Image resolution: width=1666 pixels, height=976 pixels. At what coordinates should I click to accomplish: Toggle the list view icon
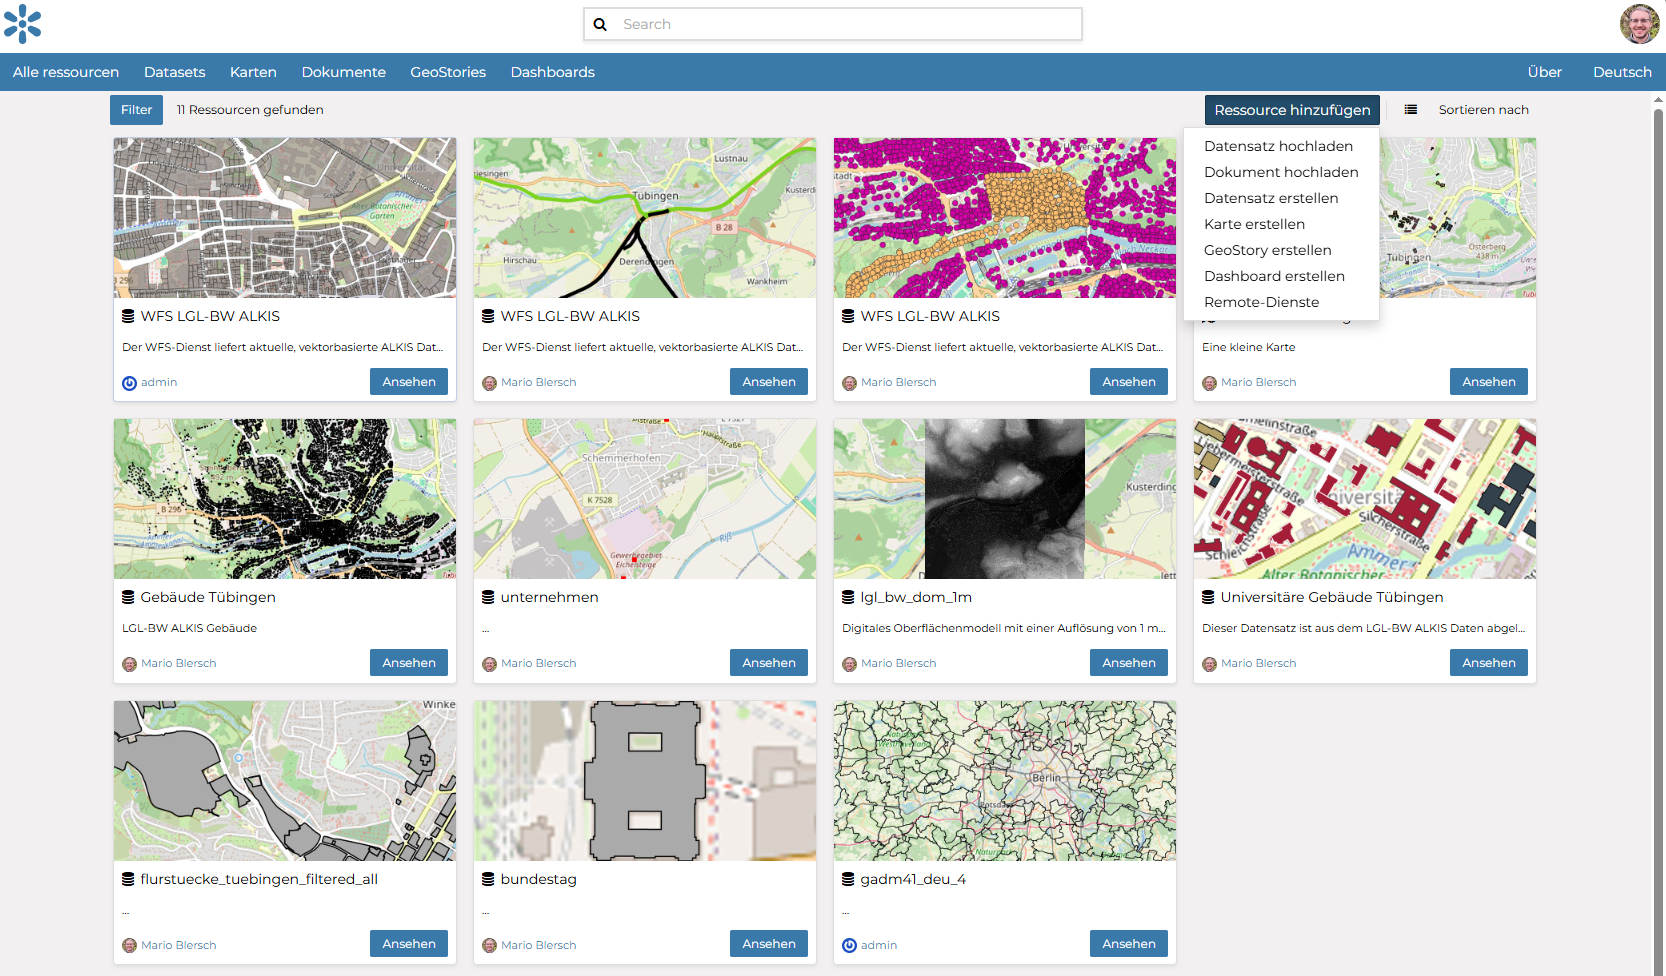(1410, 110)
